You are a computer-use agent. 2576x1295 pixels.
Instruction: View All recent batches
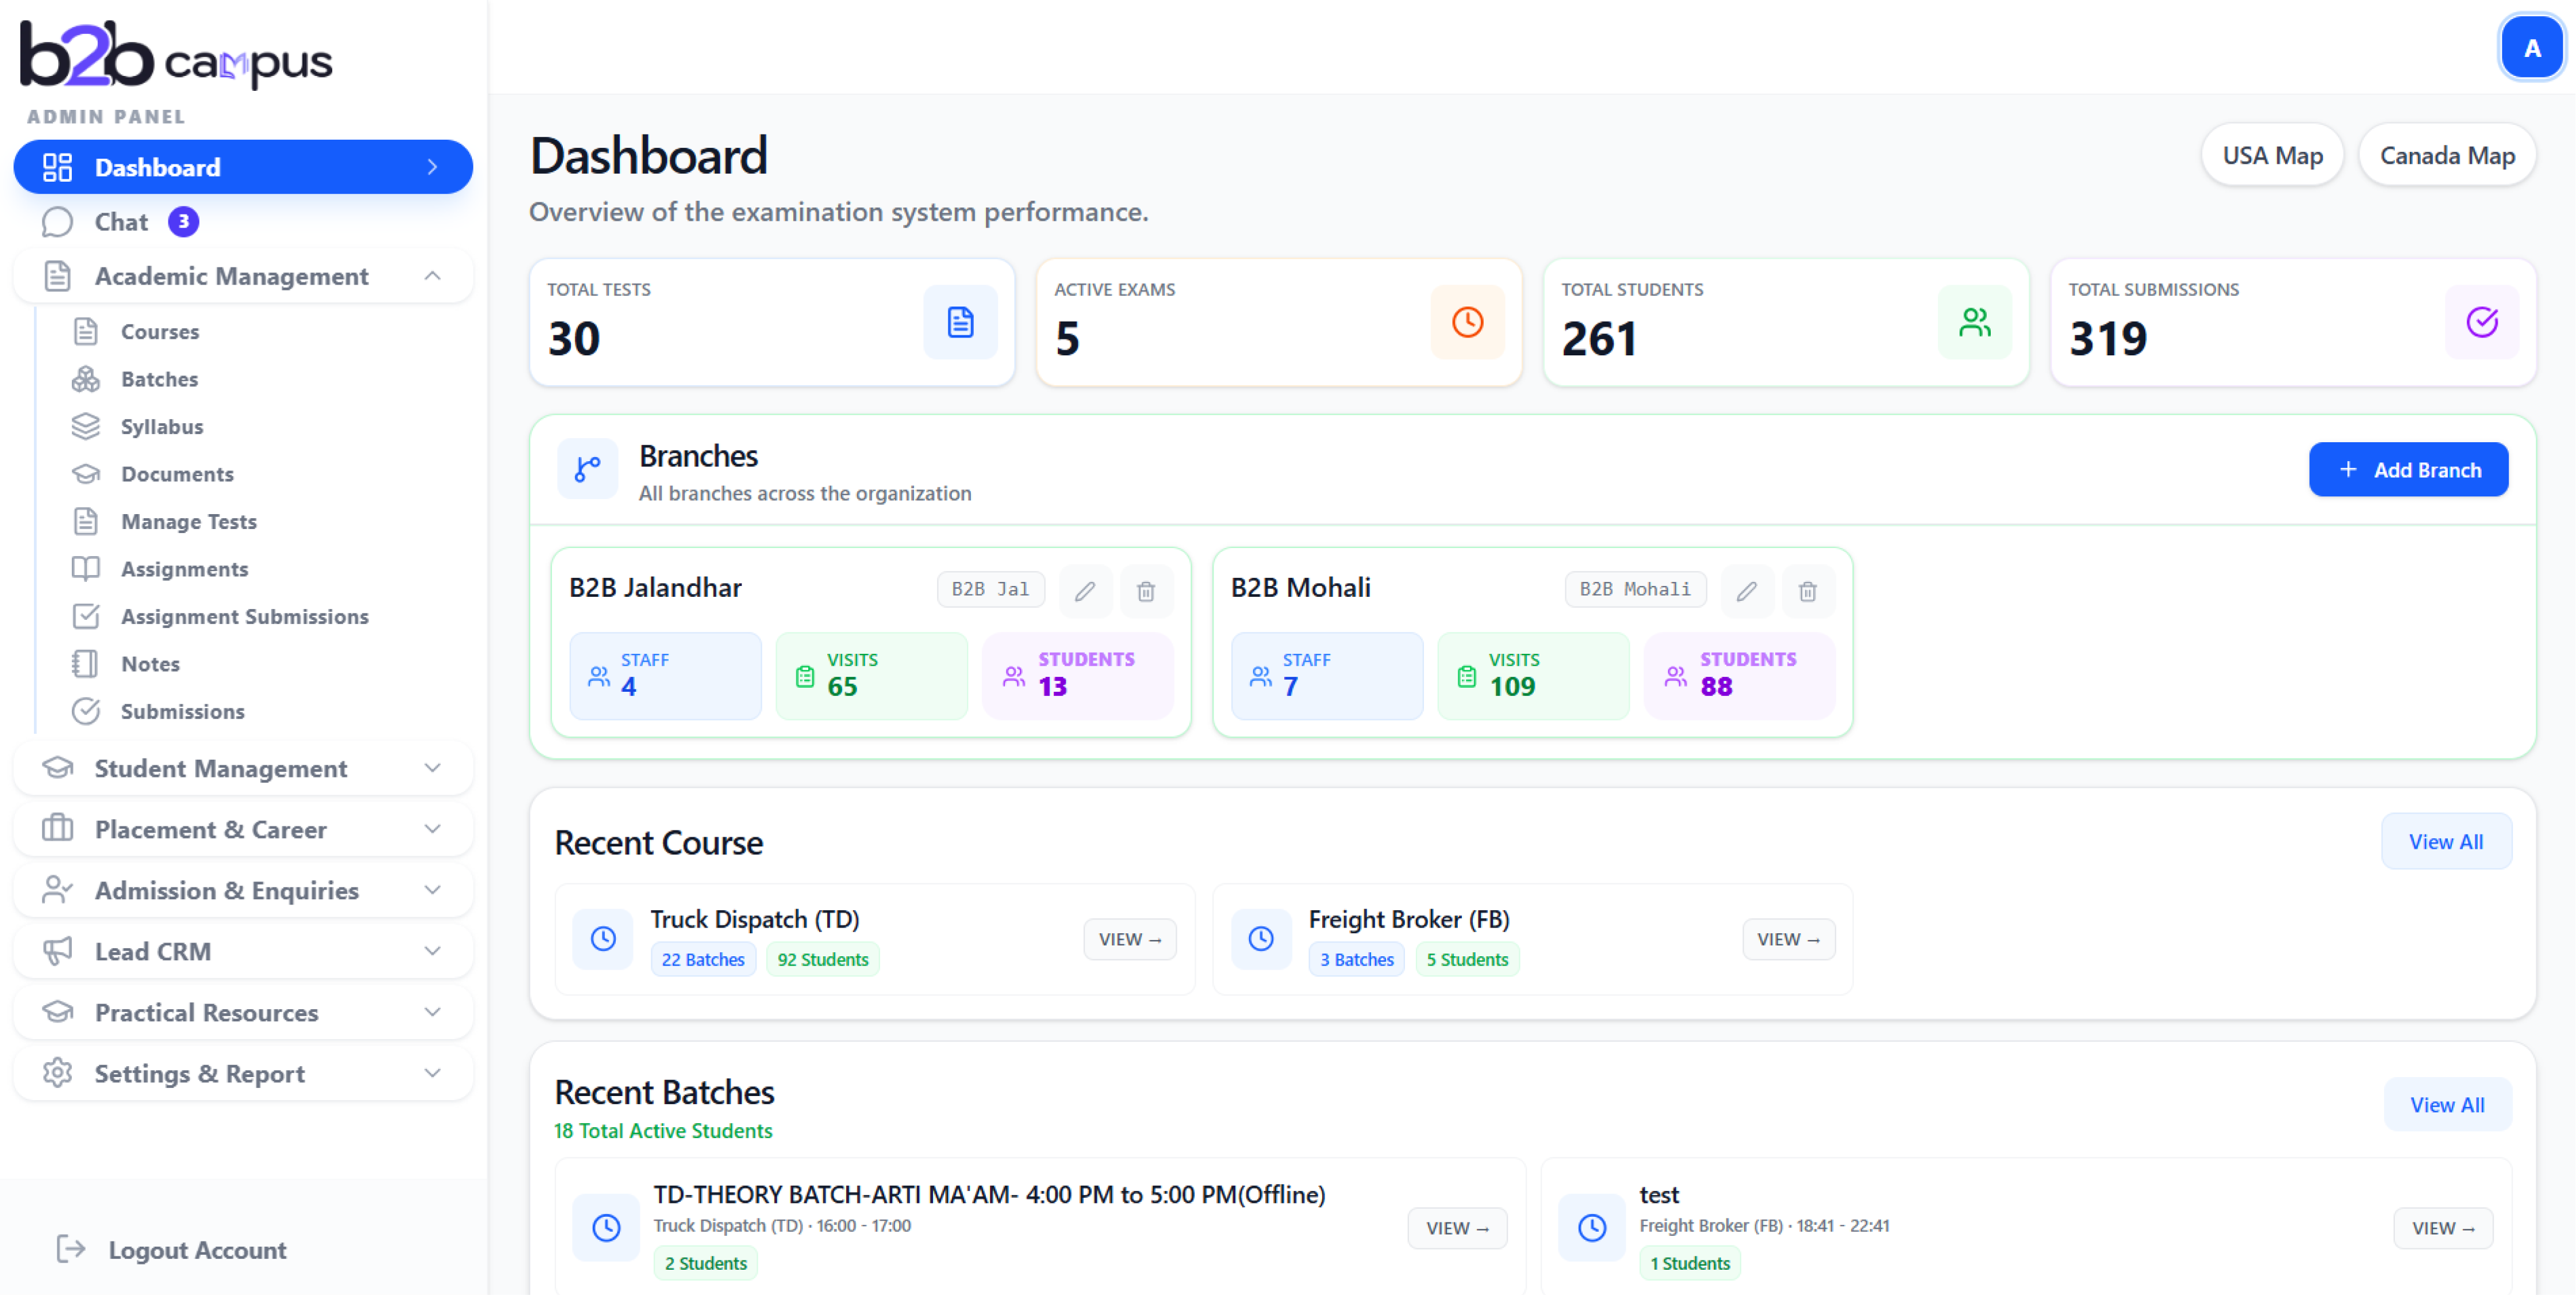(x=2446, y=1104)
